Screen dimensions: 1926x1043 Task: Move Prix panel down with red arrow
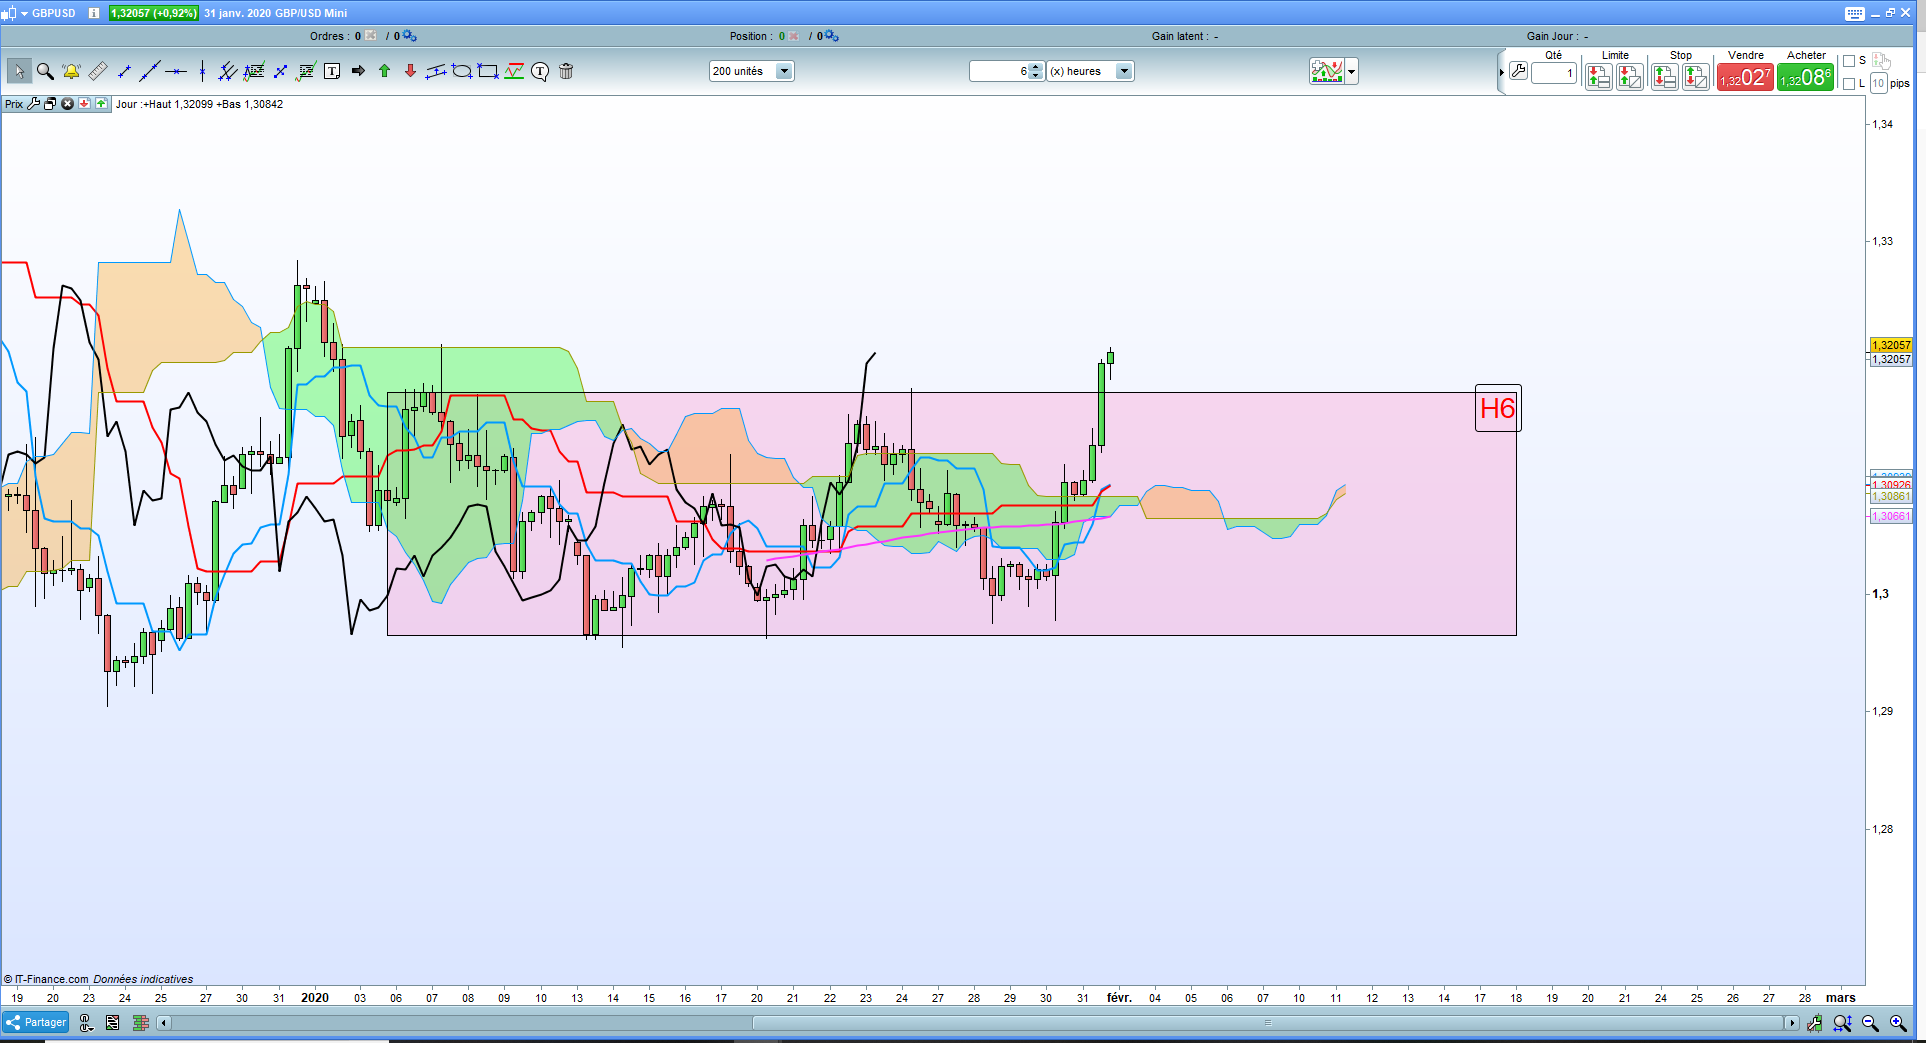tap(84, 104)
